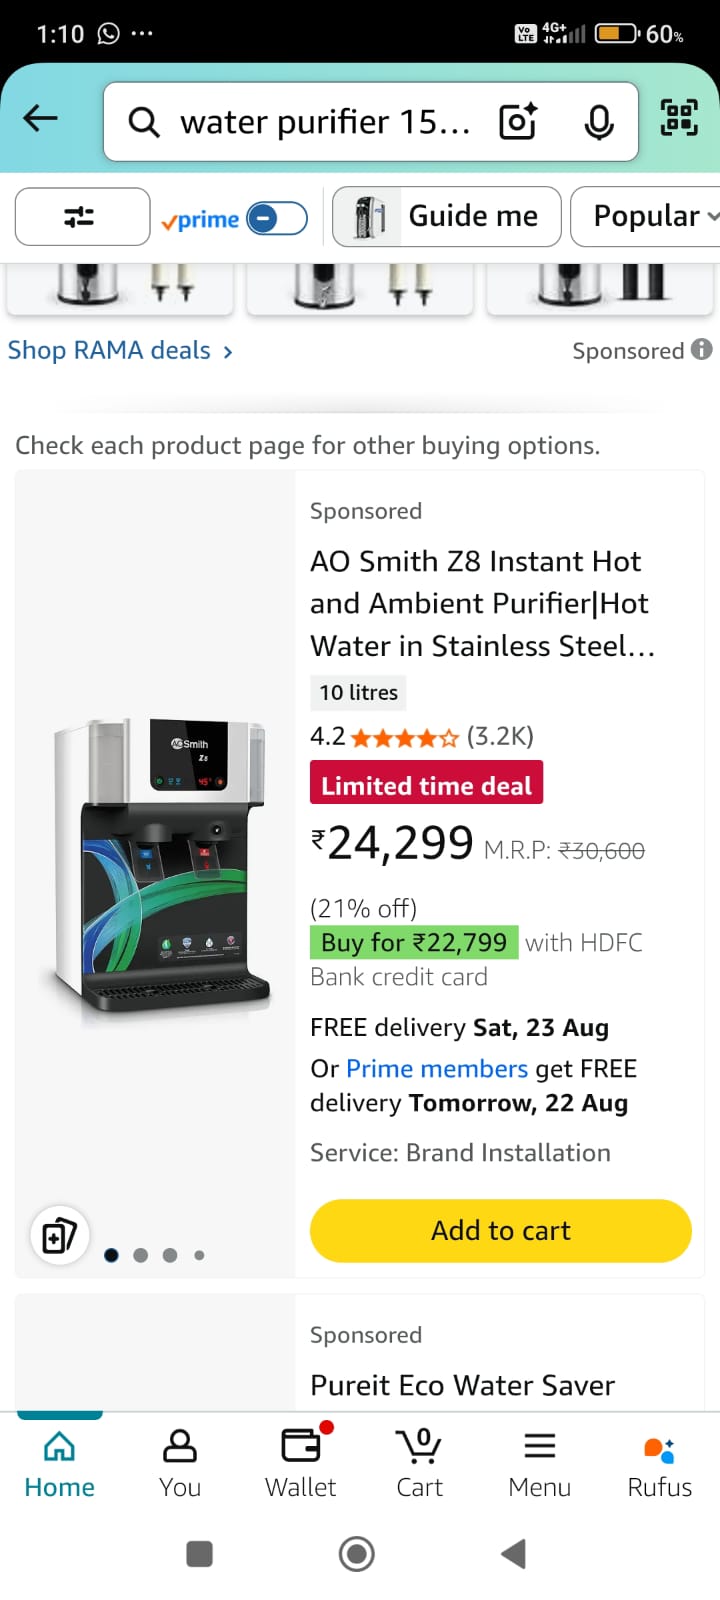Image resolution: width=720 pixels, height=1600 pixels.
Task: Open the Menu tab
Action: pos(540,1462)
